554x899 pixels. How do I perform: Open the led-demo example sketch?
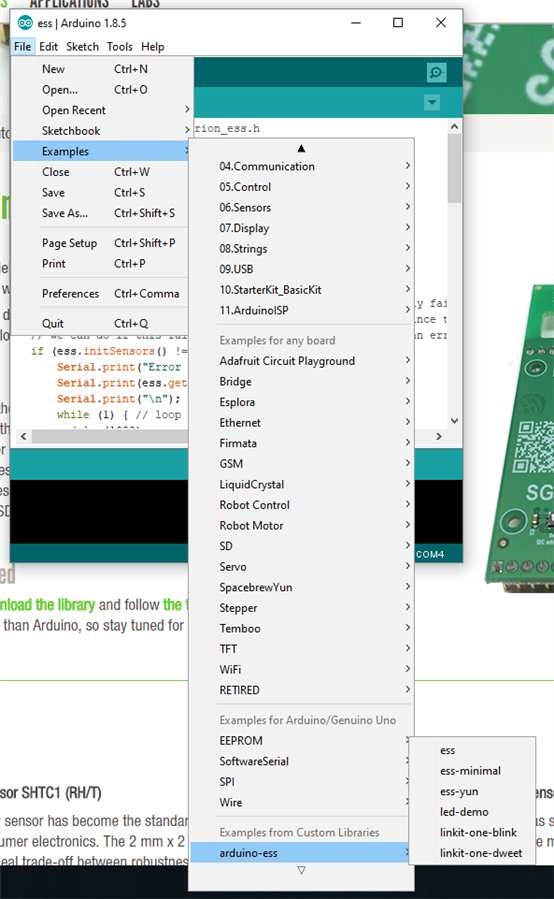[x=472, y=812]
